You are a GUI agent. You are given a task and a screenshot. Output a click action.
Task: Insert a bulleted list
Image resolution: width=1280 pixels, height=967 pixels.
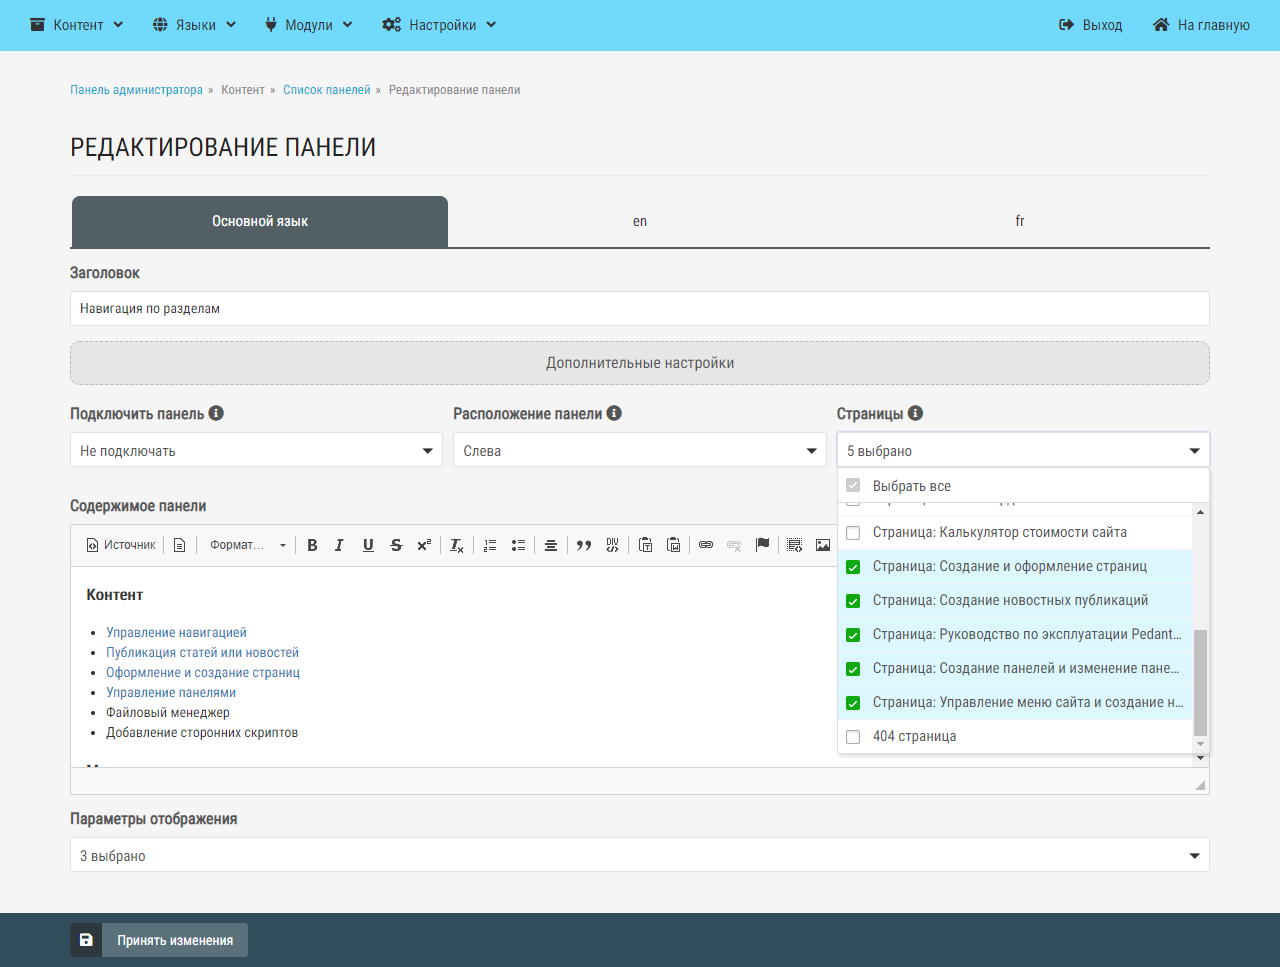pyautogui.click(x=518, y=545)
